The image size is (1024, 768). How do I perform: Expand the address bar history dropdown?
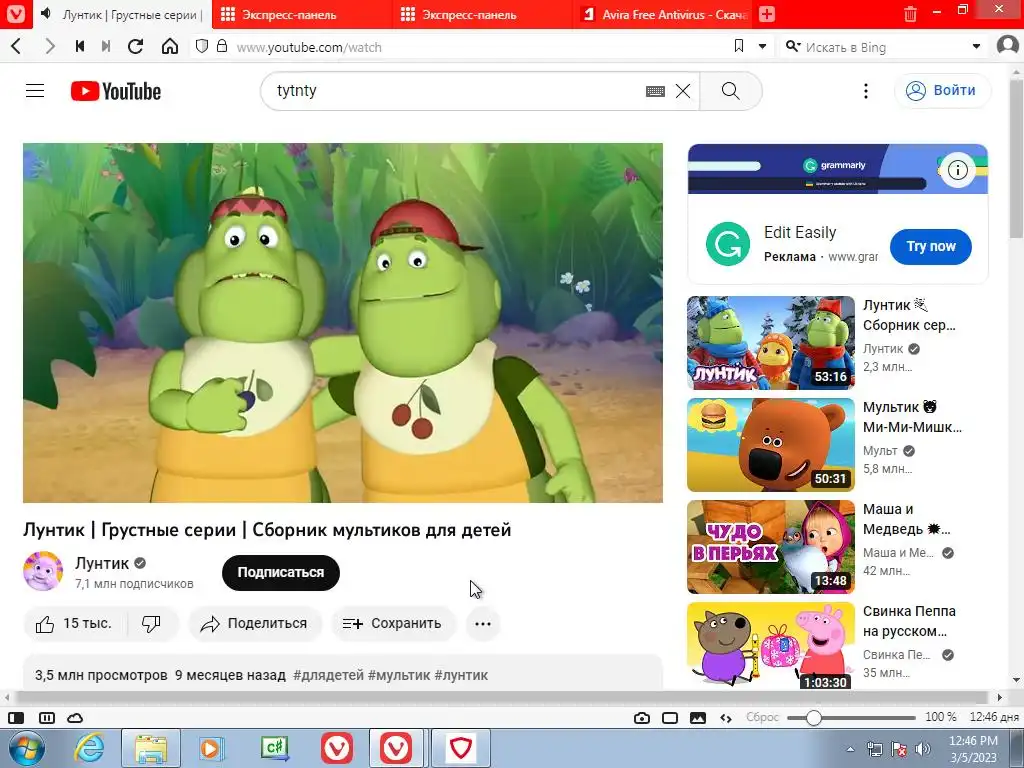point(762,46)
